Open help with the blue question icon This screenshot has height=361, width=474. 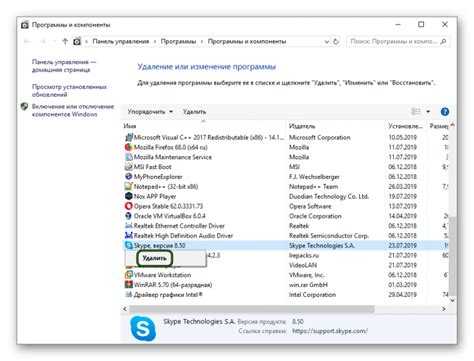(x=445, y=112)
